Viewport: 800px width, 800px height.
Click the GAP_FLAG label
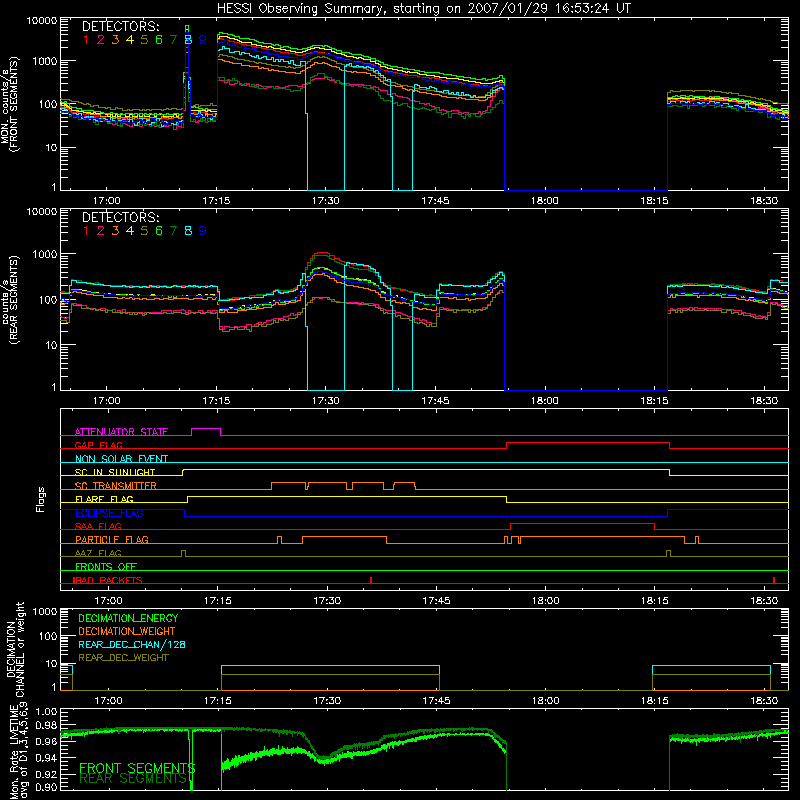point(98,445)
